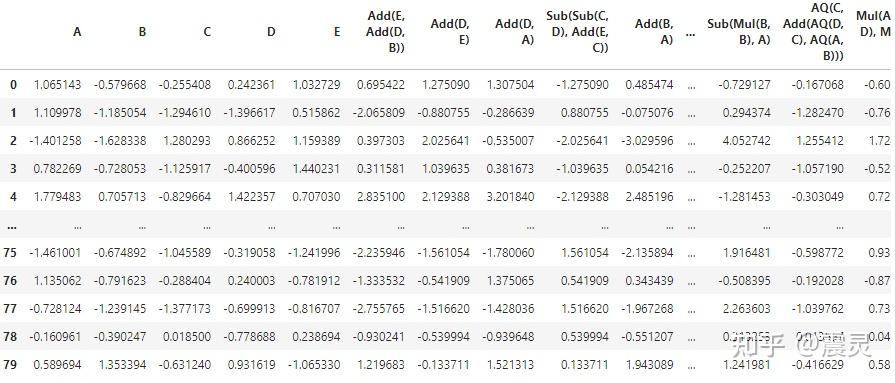Select the Add(B, A) column header
895x383 pixels.
(655, 32)
